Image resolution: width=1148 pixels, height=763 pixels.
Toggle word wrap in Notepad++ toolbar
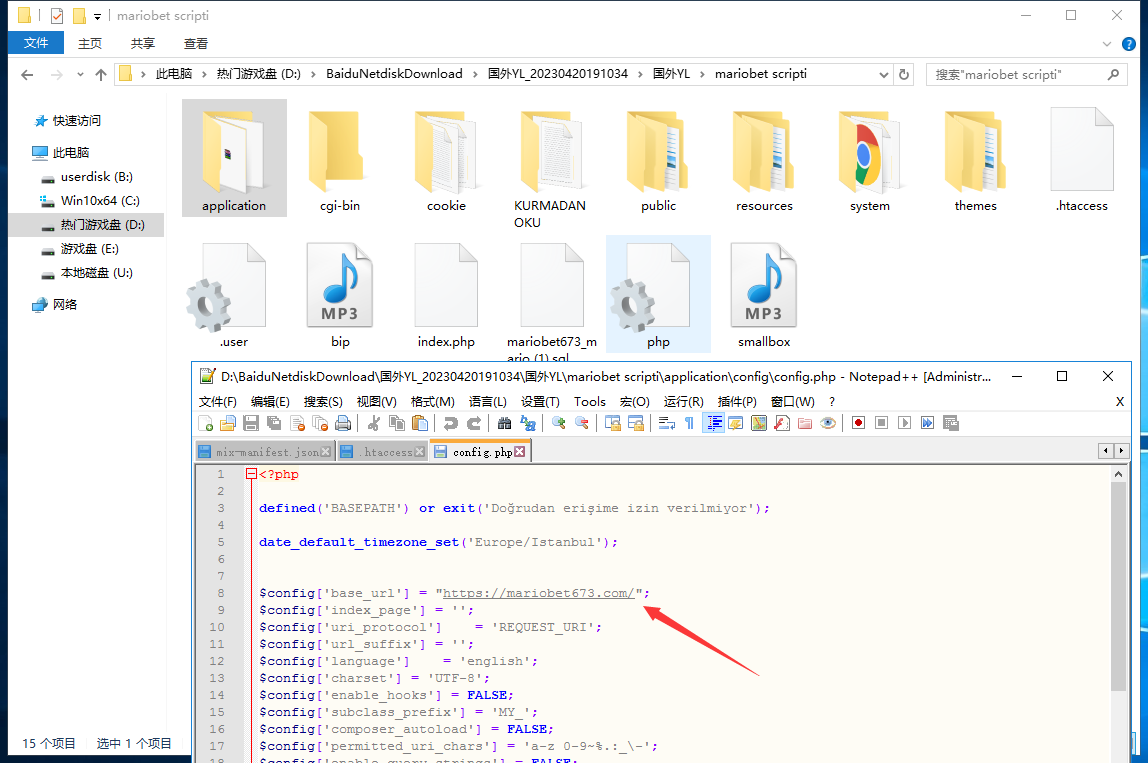click(666, 423)
